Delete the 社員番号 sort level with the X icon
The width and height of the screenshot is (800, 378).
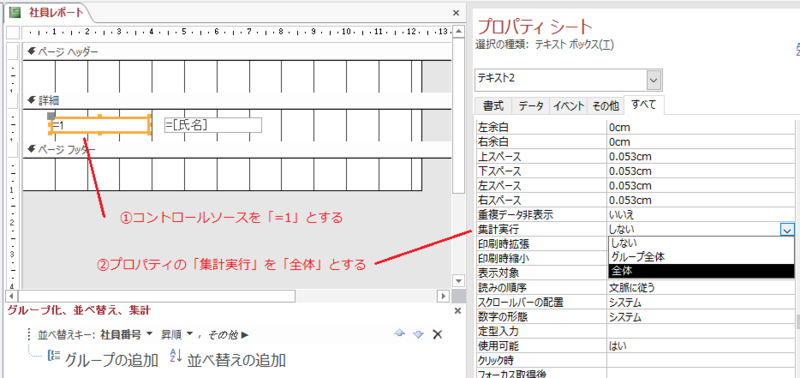(x=437, y=334)
